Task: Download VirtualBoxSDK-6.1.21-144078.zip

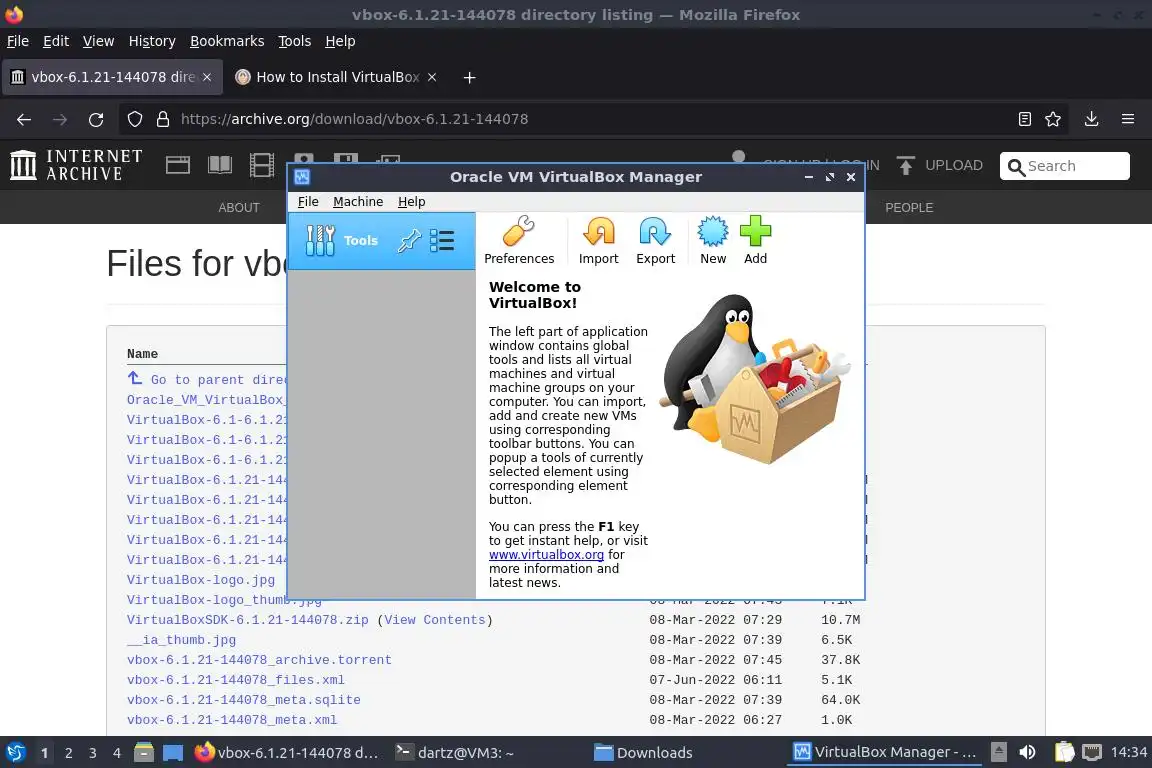Action: 247,620
